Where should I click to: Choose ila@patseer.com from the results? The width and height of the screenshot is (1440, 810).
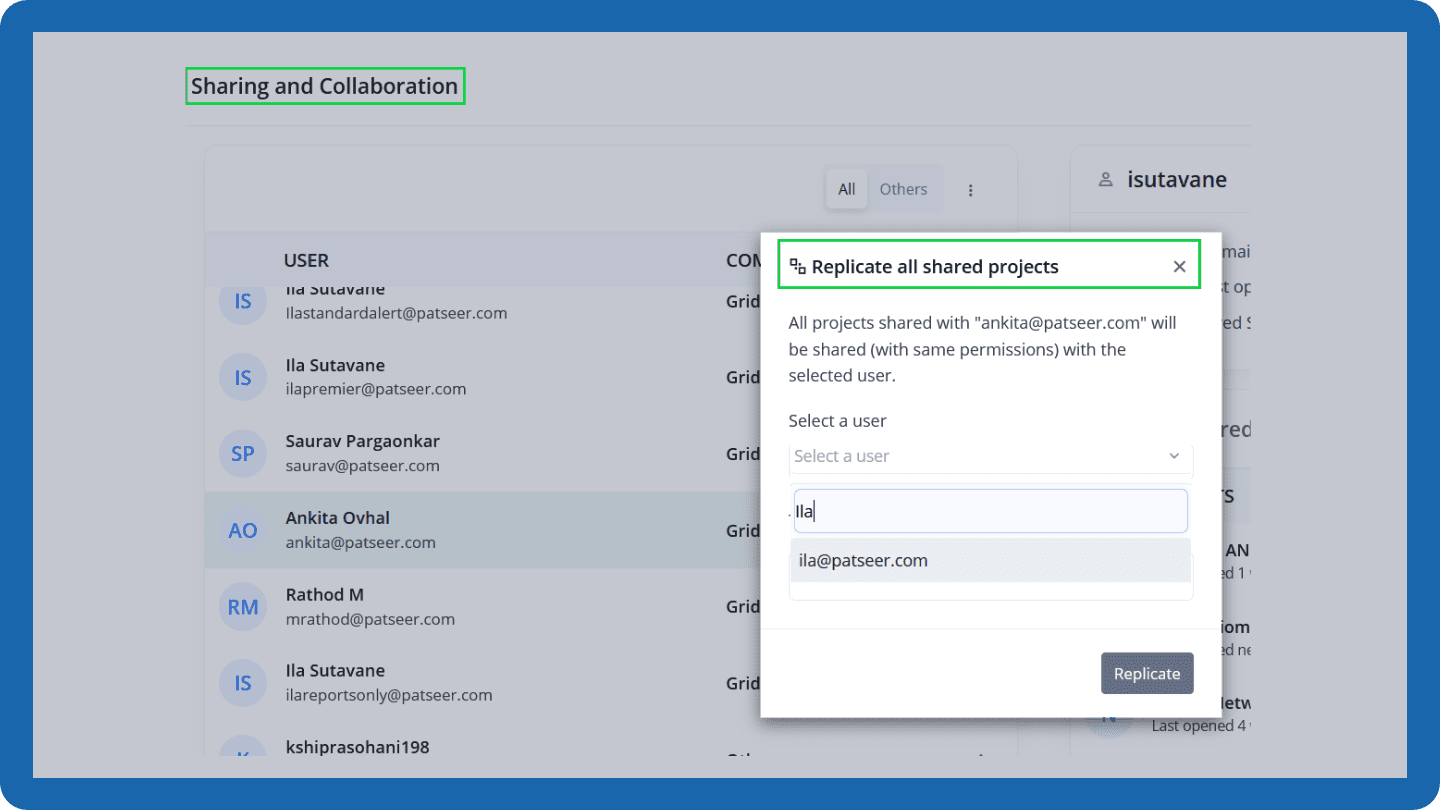pyautogui.click(x=990, y=561)
